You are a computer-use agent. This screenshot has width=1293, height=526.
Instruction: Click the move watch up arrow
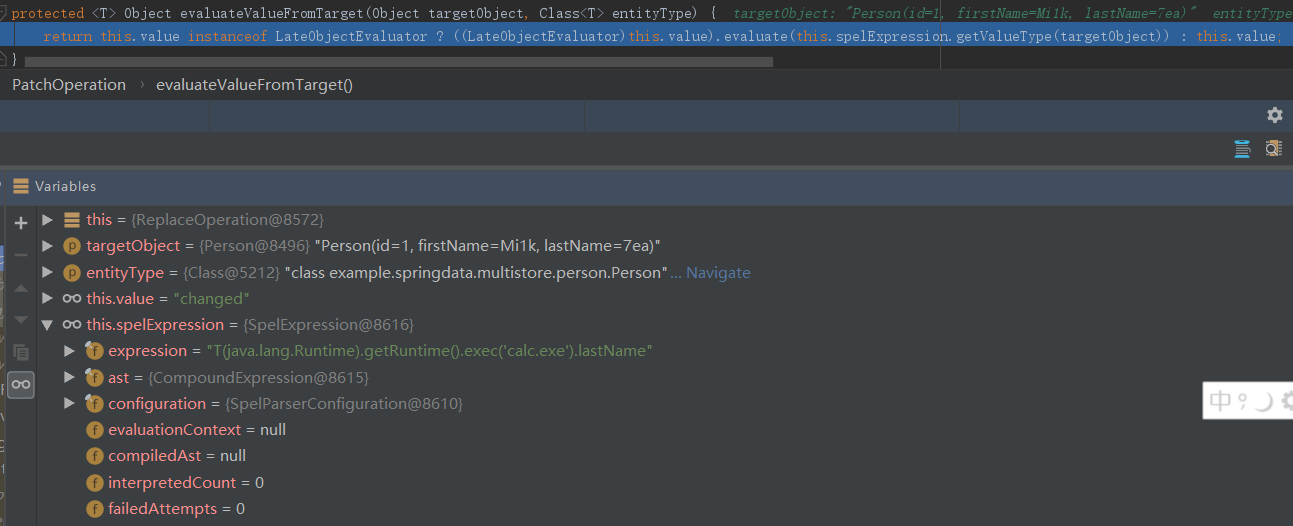point(21,288)
